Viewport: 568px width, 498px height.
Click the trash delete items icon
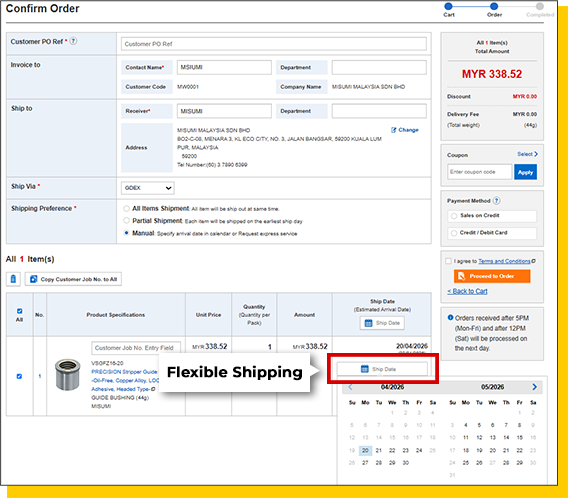click(x=13, y=279)
